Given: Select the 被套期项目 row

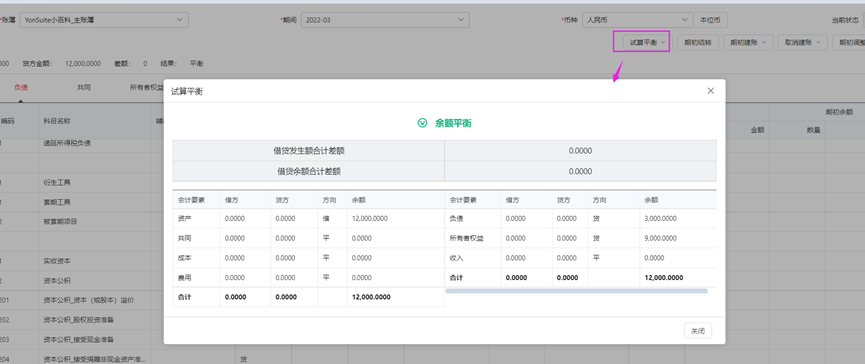Looking at the screenshot, I should click(x=60, y=222).
